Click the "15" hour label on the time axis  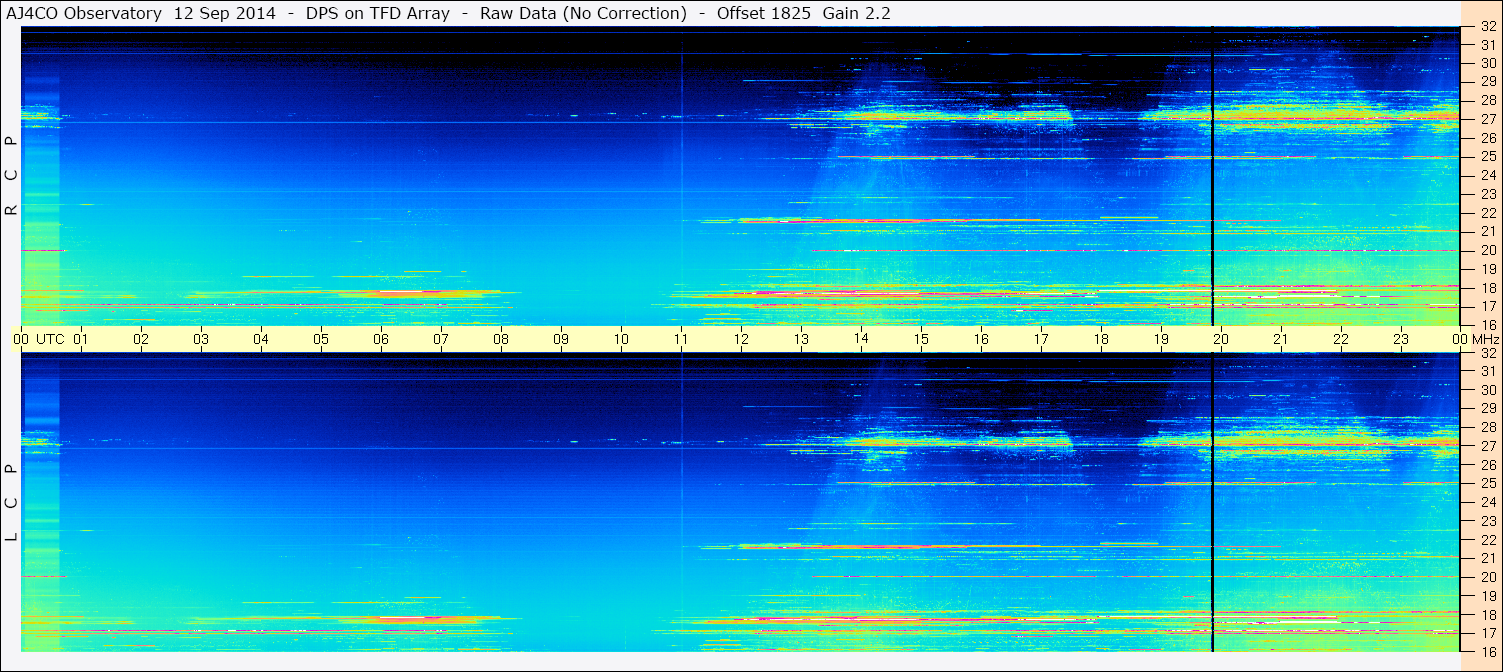click(x=921, y=339)
